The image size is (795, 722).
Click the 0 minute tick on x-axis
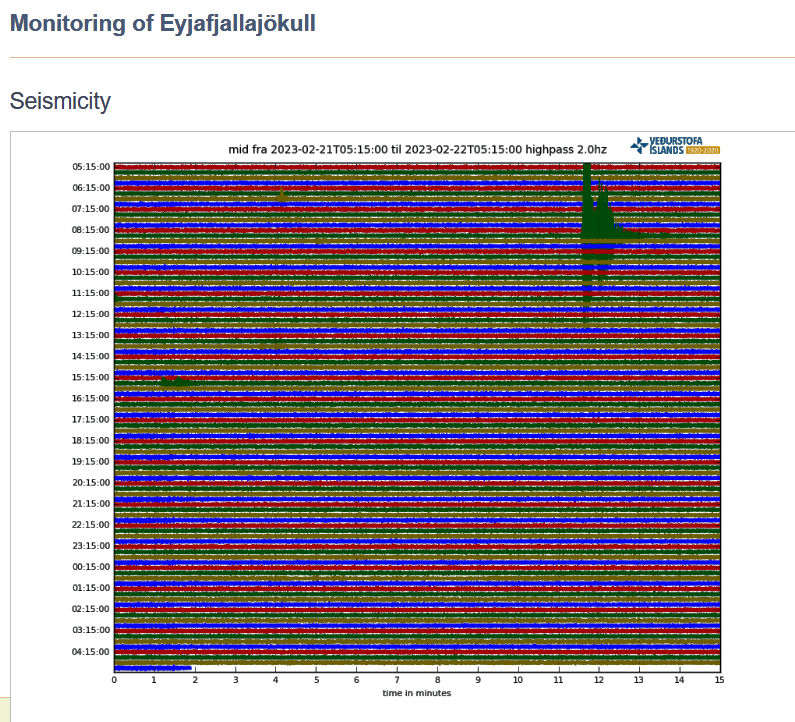pos(114,680)
